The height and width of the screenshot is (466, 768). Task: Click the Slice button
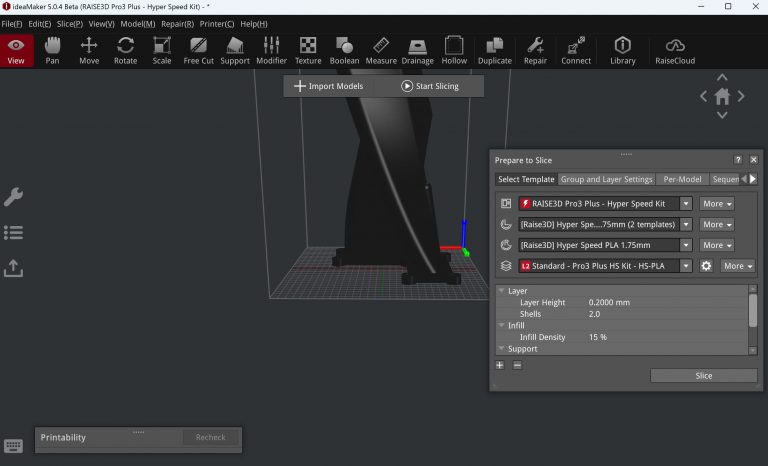[703, 376]
